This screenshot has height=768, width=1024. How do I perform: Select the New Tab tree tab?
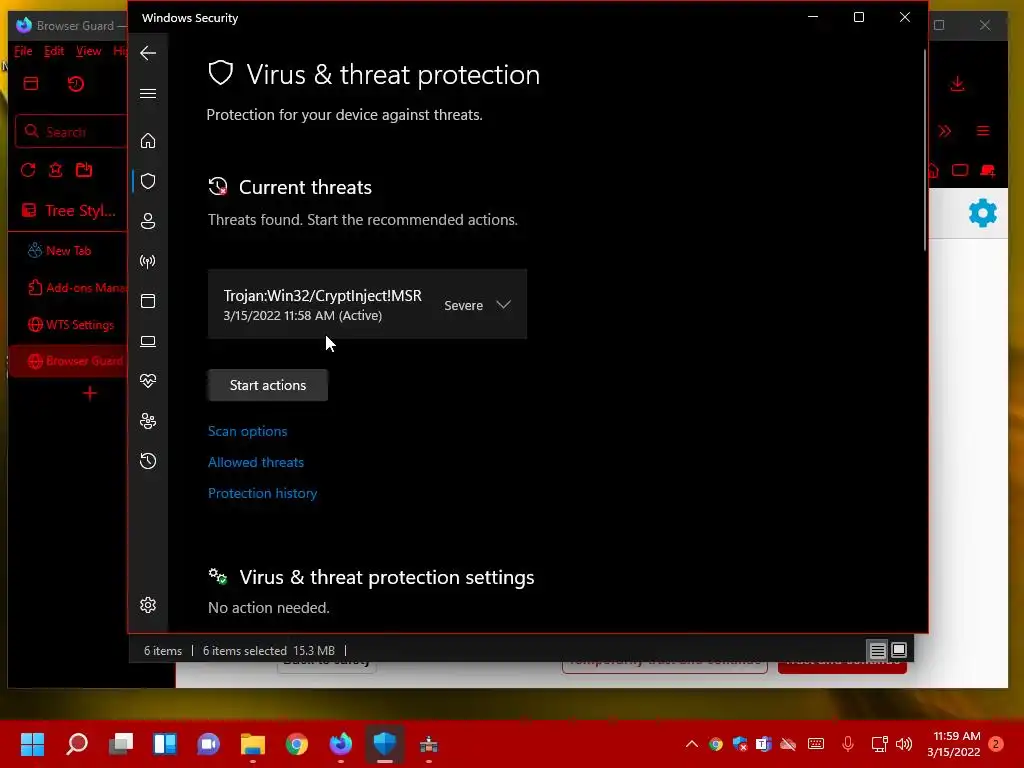pos(69,251)
